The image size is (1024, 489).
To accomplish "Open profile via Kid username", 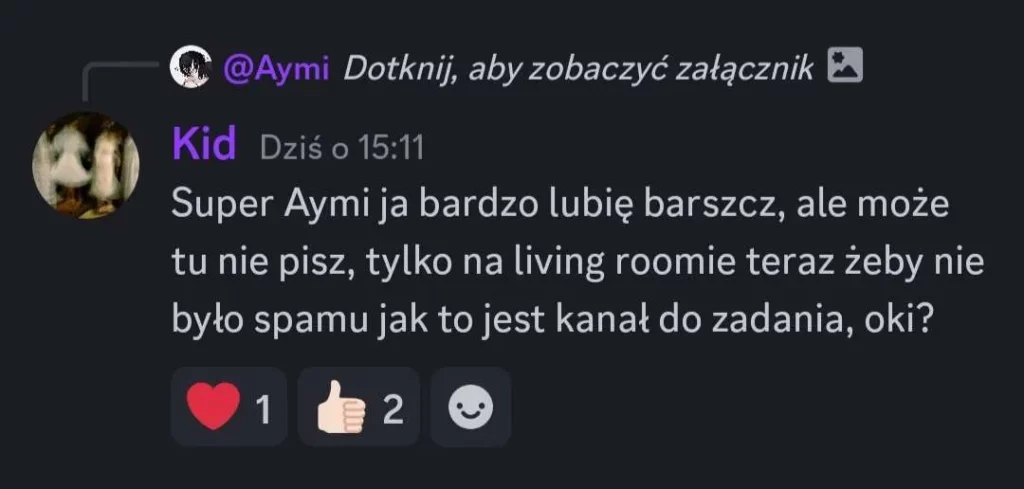I will click(x=204, y=145).
